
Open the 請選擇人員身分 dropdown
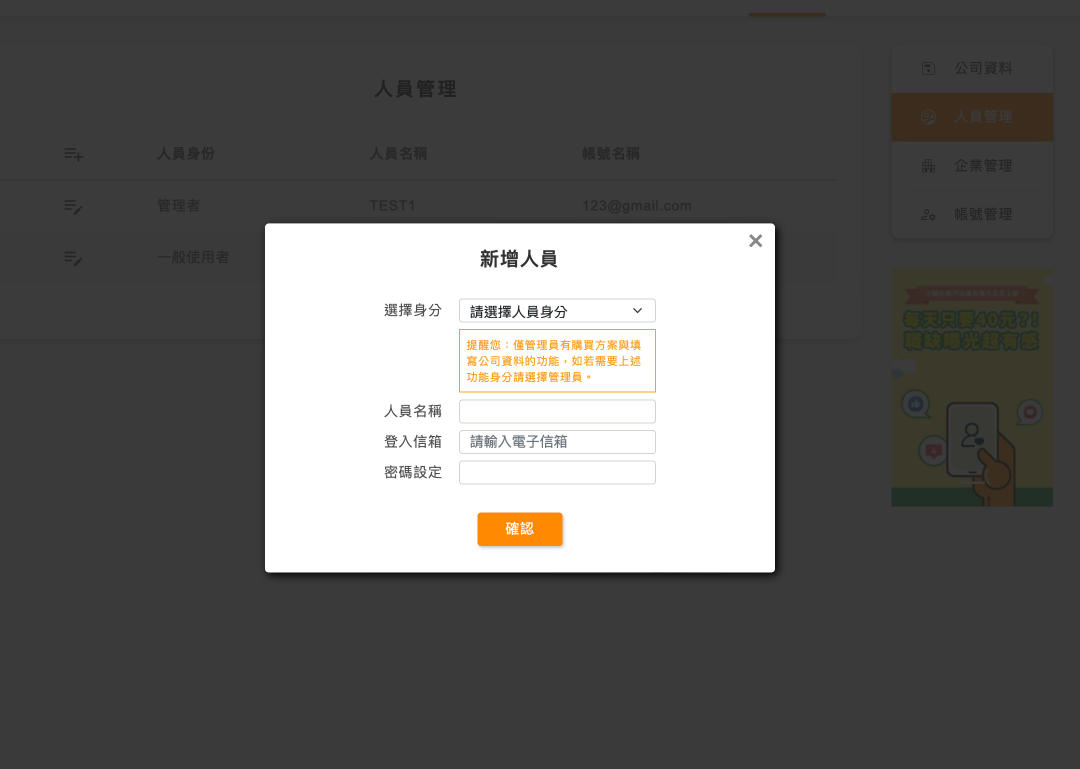[x=557, y=311]
